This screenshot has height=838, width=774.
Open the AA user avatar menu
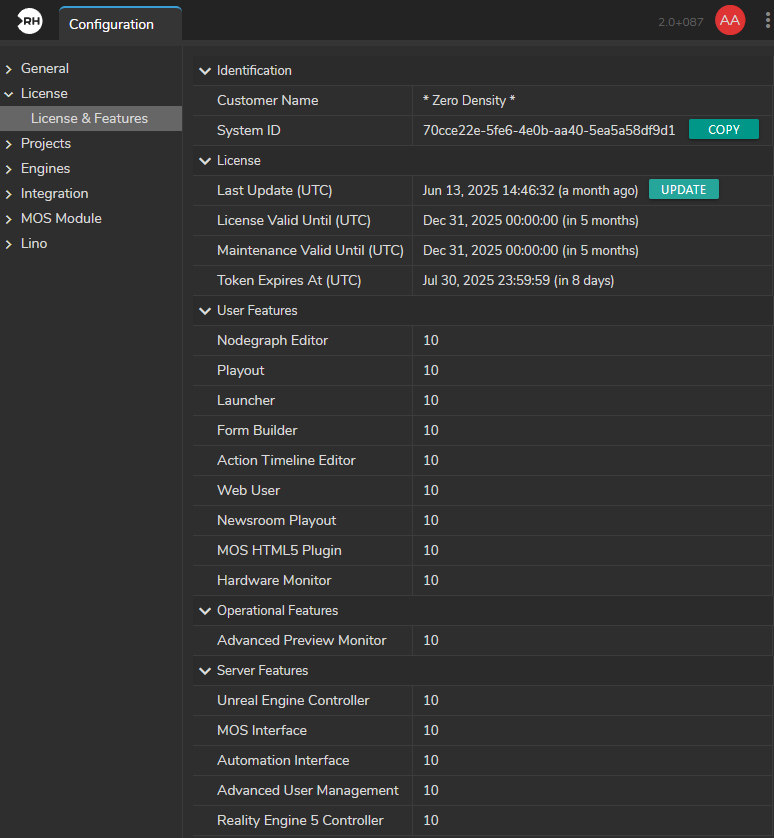coord(730,21)
